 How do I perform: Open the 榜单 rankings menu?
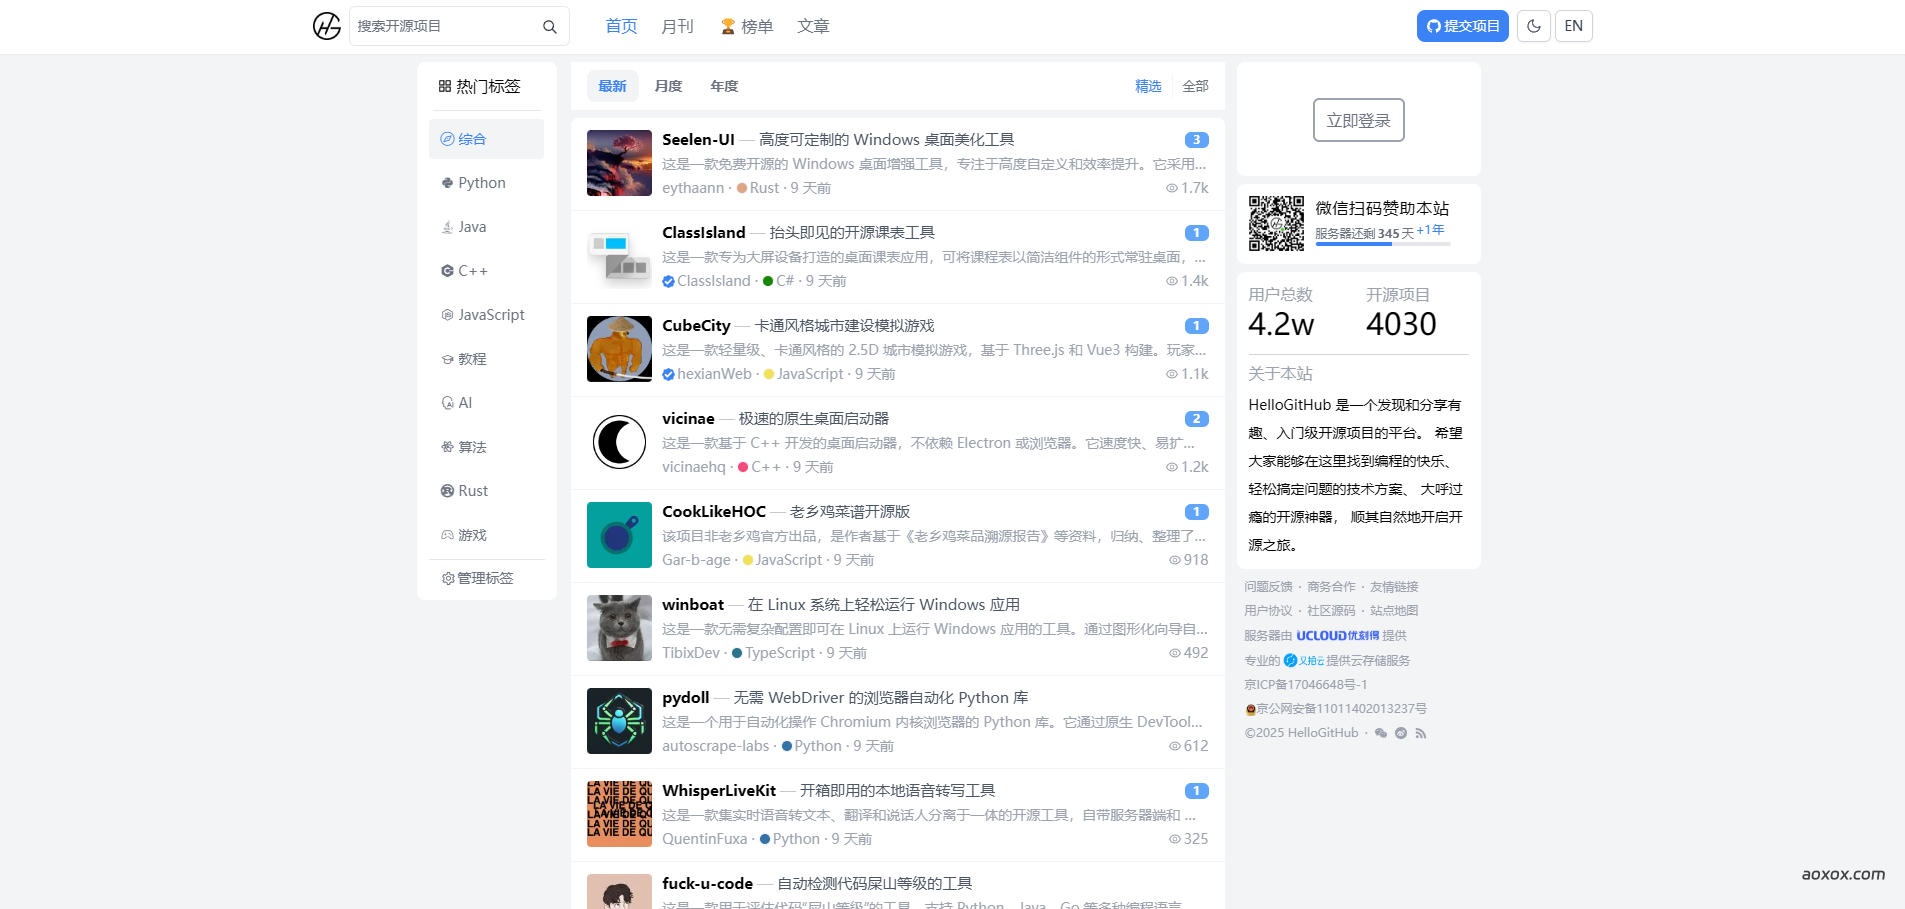click(x=747, y=26)
